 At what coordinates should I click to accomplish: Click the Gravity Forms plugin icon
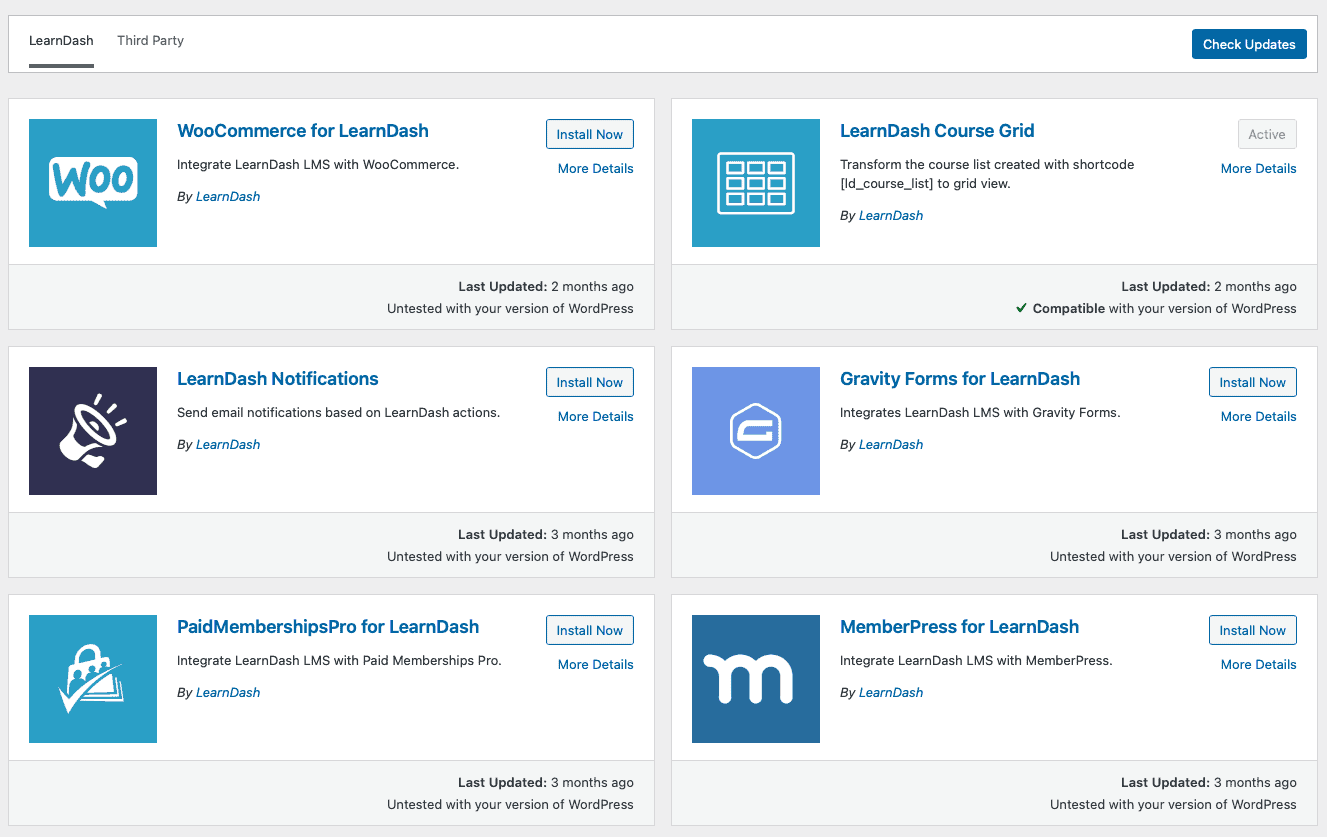pos(756,431)
